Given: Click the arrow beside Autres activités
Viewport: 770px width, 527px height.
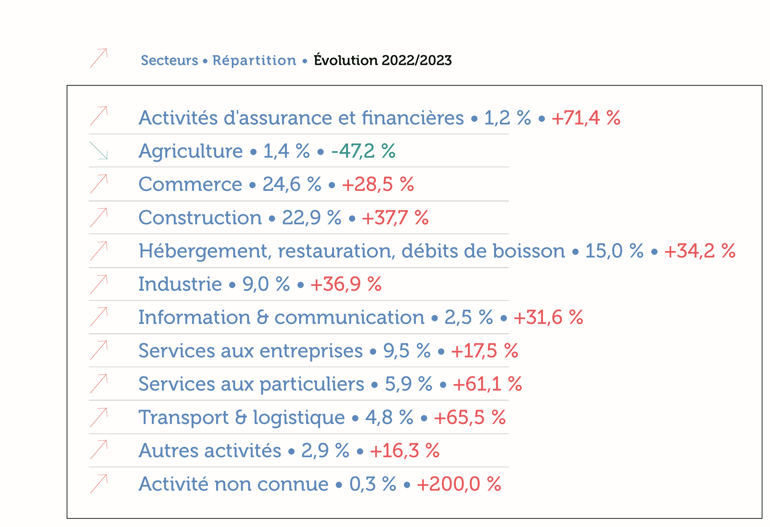Looking at the screenshot, I should (98, 451).
